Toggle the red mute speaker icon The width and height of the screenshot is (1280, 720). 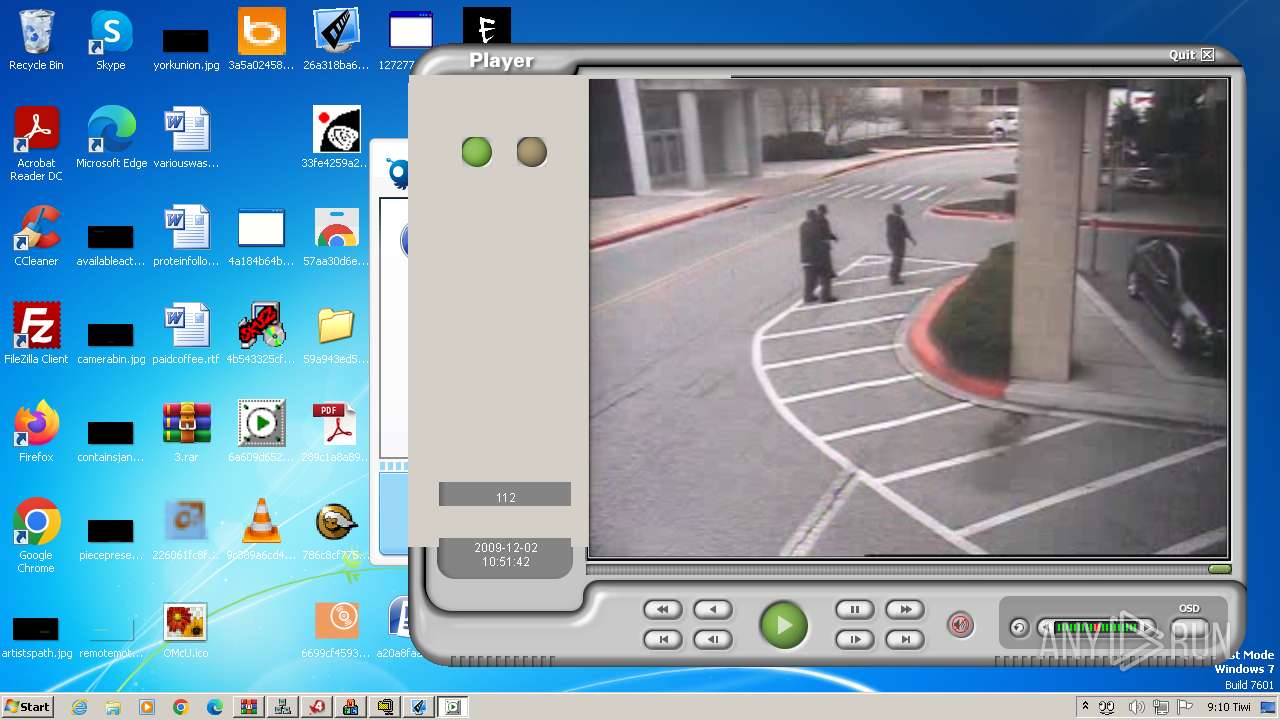coord(960,626)
